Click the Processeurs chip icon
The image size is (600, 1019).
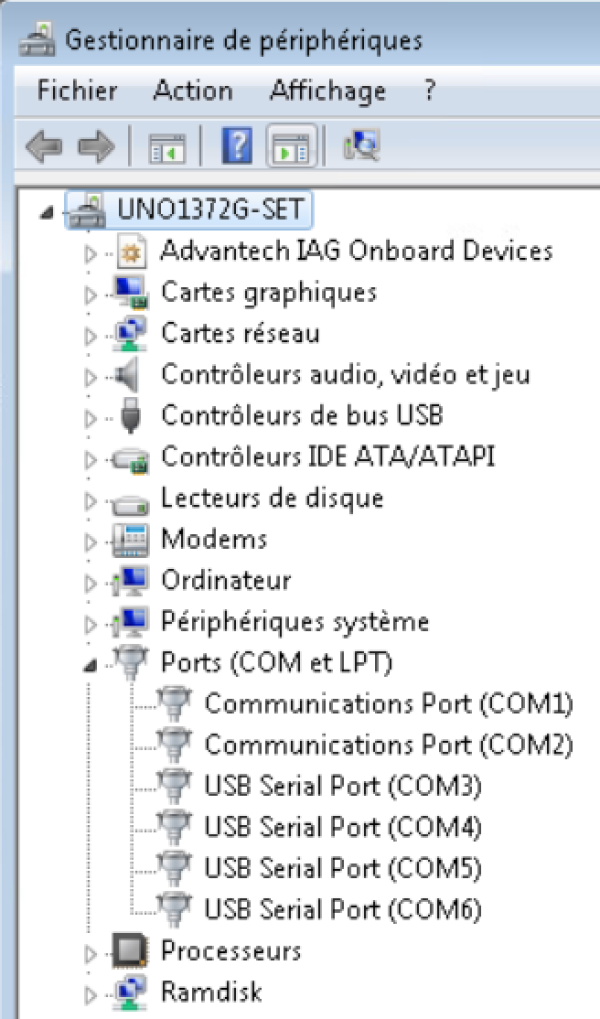coord(131,949)
